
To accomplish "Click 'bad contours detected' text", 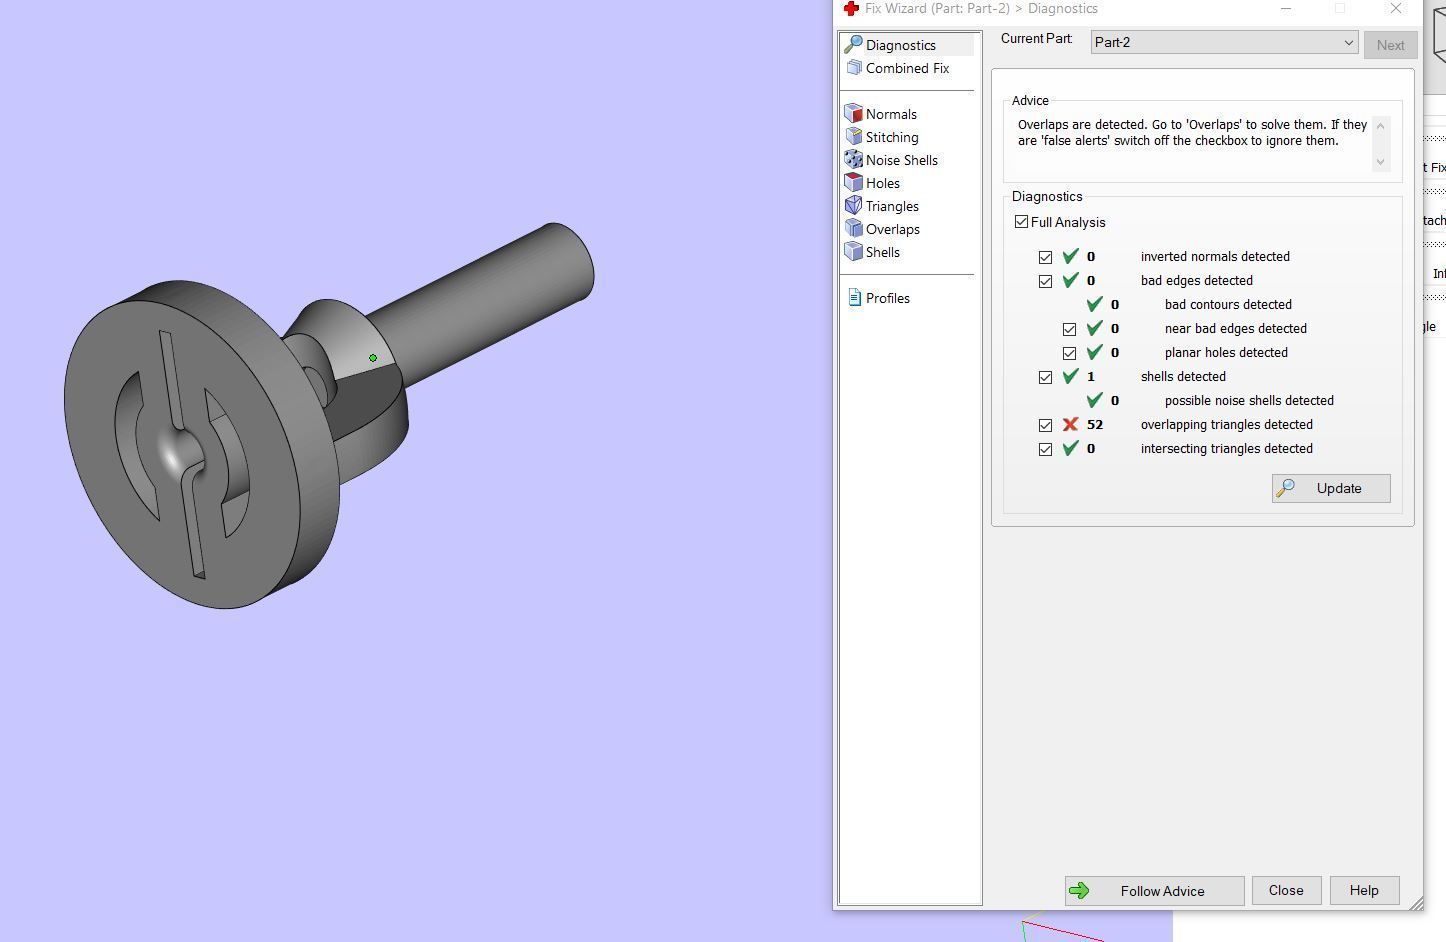I will pos(1228,304).
